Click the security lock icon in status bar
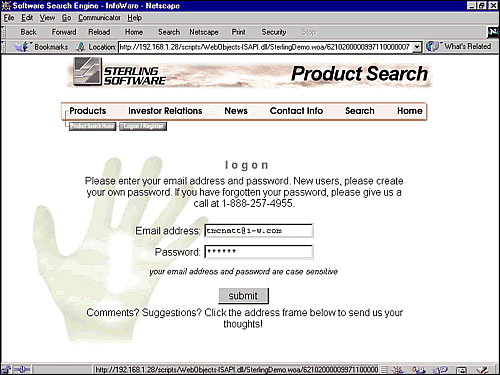 6,369
